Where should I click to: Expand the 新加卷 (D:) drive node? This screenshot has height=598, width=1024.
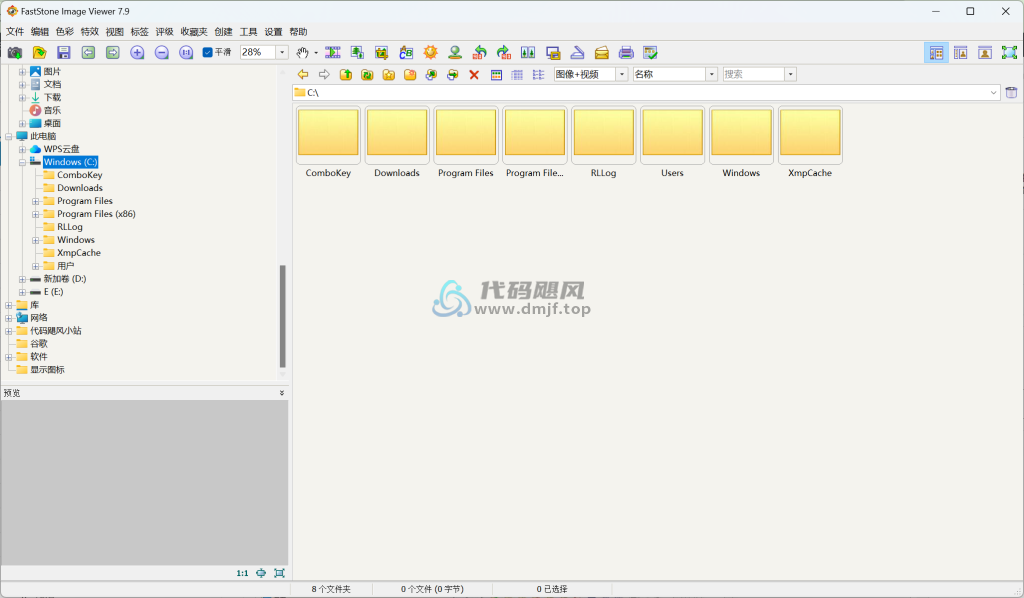22,279
